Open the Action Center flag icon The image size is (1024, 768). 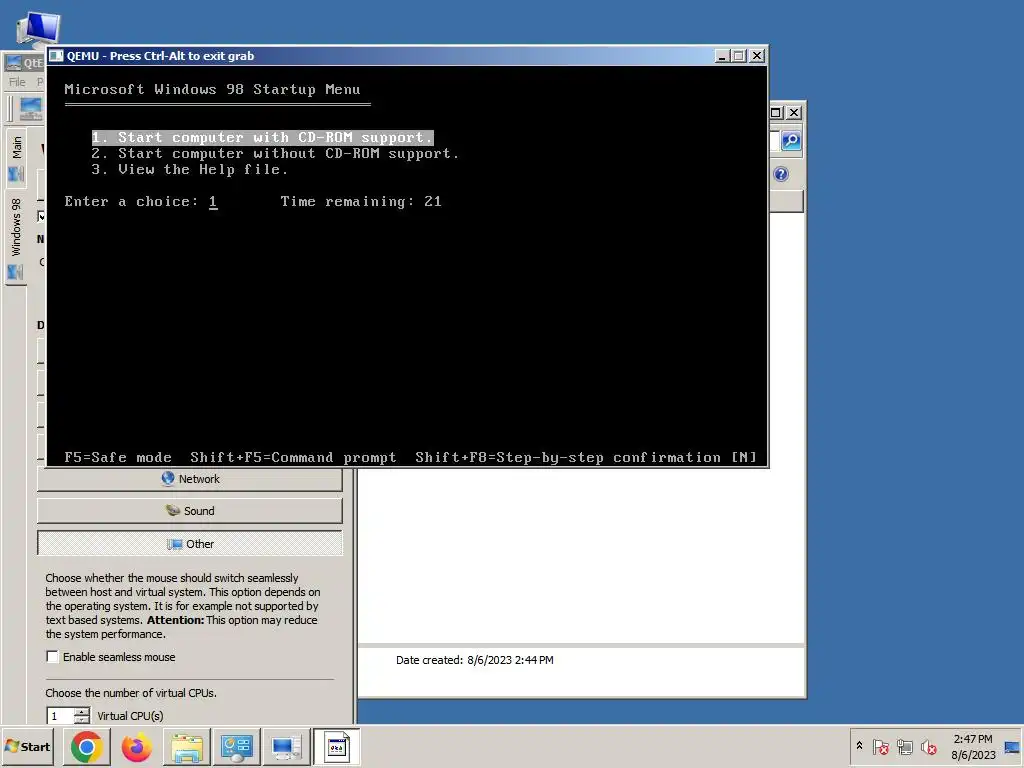[x=880, y=746]
